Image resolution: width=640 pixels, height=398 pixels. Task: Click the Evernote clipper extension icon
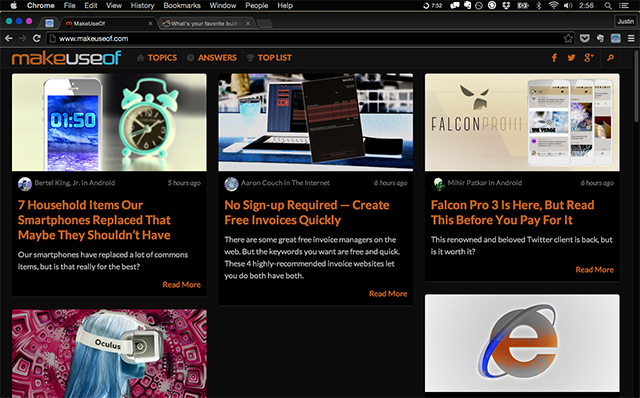pyautogui.click(x=600, y=38)
